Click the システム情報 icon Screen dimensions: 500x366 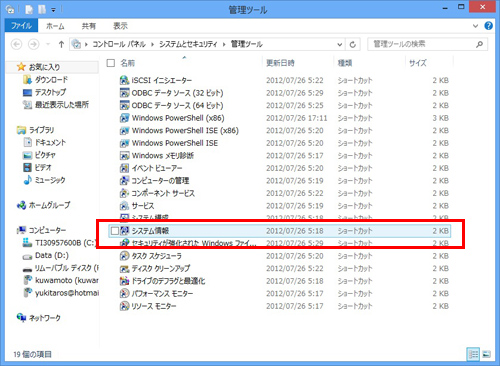pos(124,231)
